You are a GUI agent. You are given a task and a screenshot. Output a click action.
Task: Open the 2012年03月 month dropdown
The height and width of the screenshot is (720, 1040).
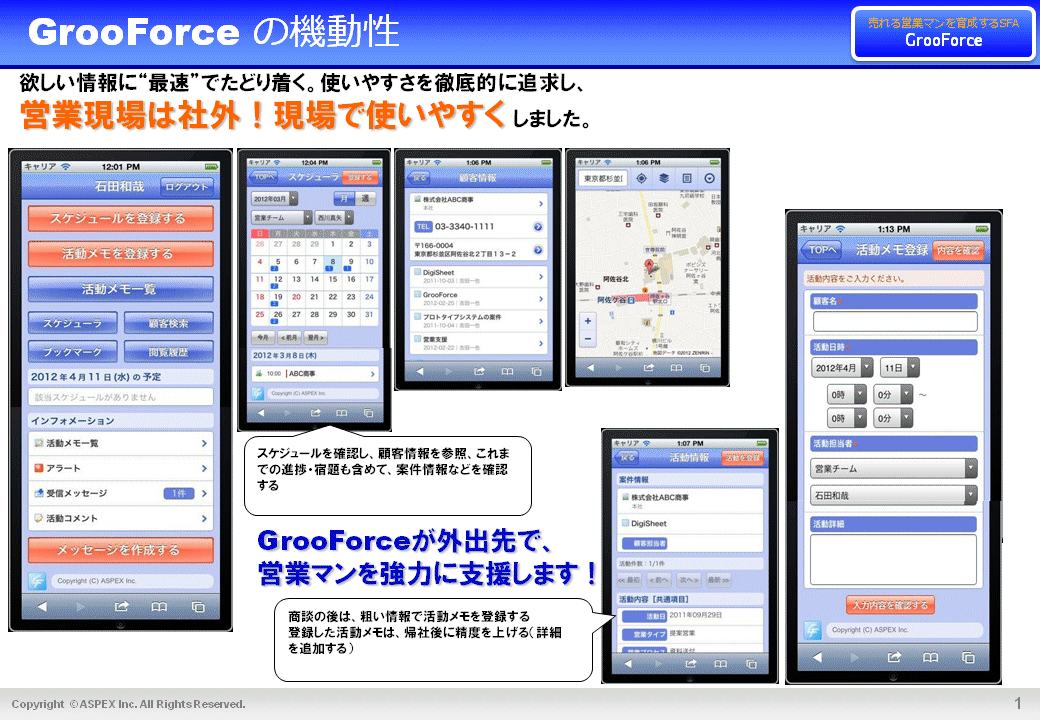point(275,198)
